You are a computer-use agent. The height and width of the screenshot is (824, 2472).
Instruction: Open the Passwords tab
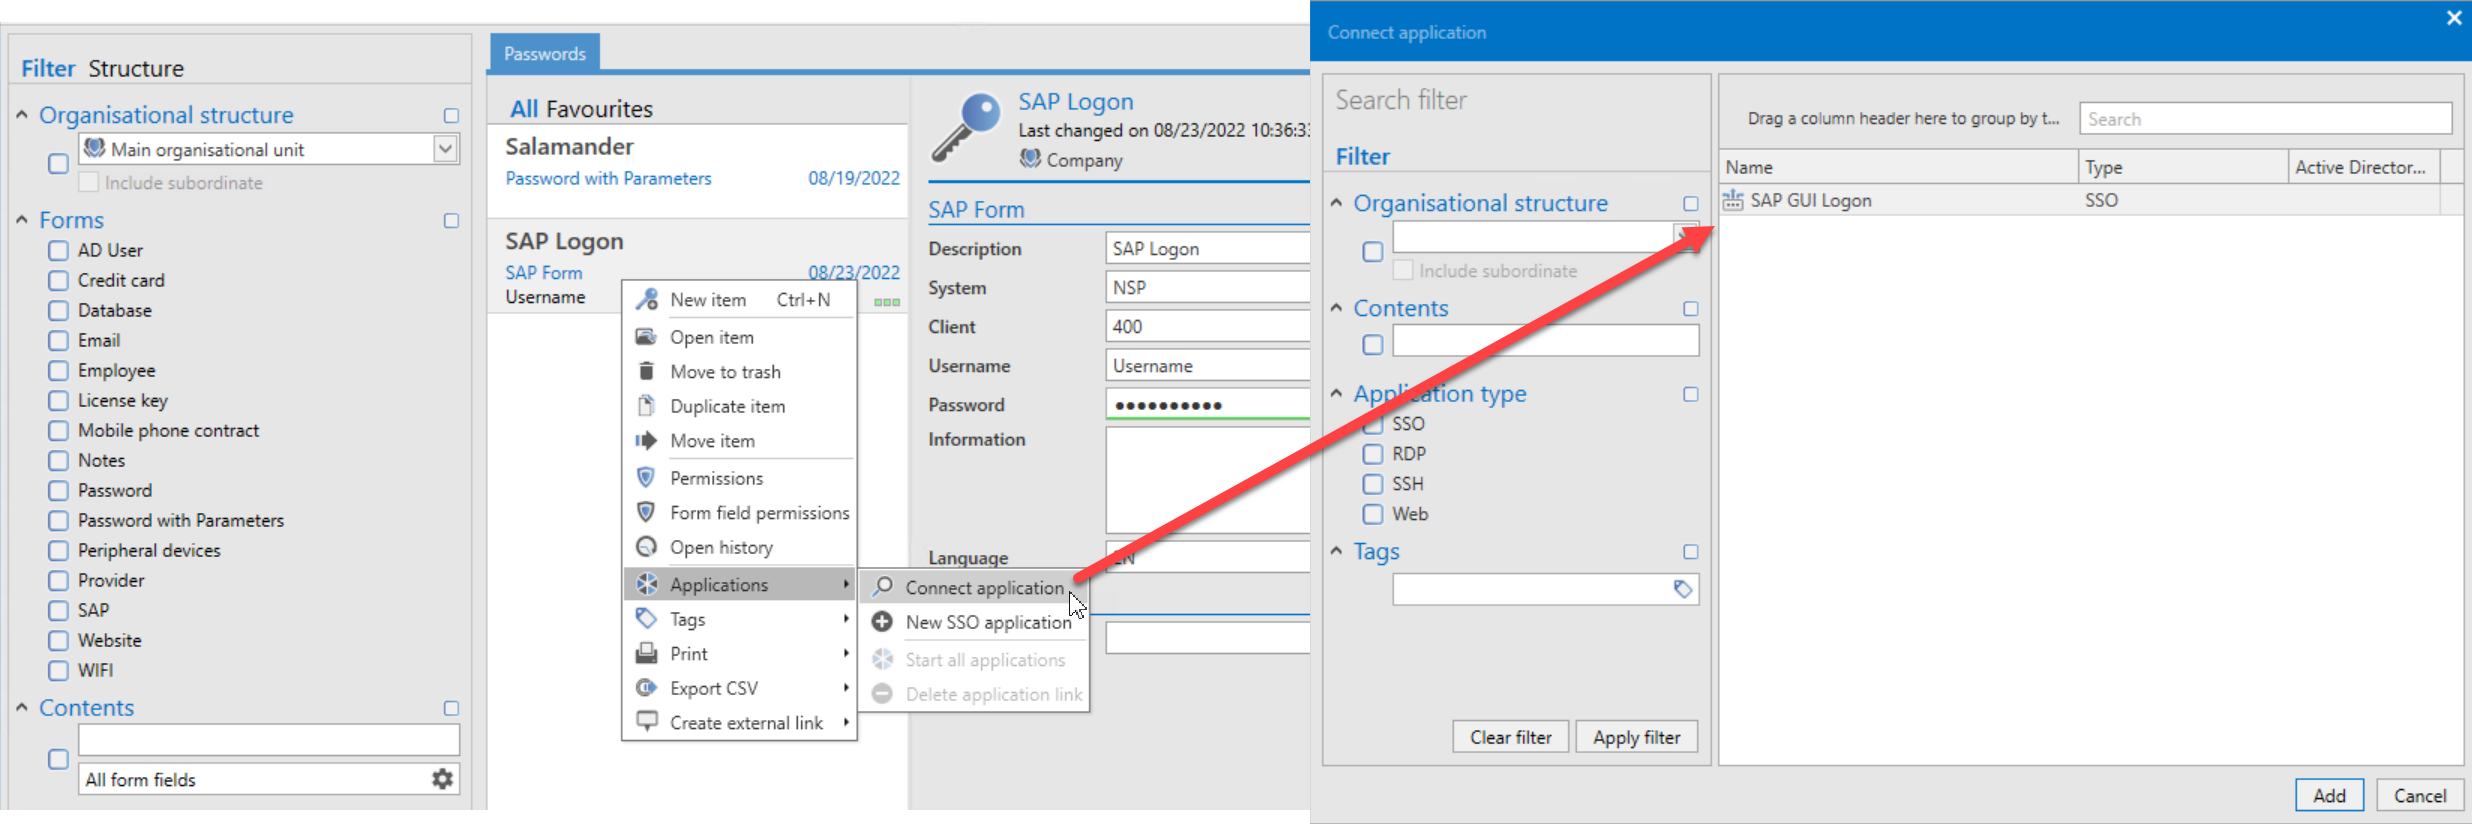point(545,53)
